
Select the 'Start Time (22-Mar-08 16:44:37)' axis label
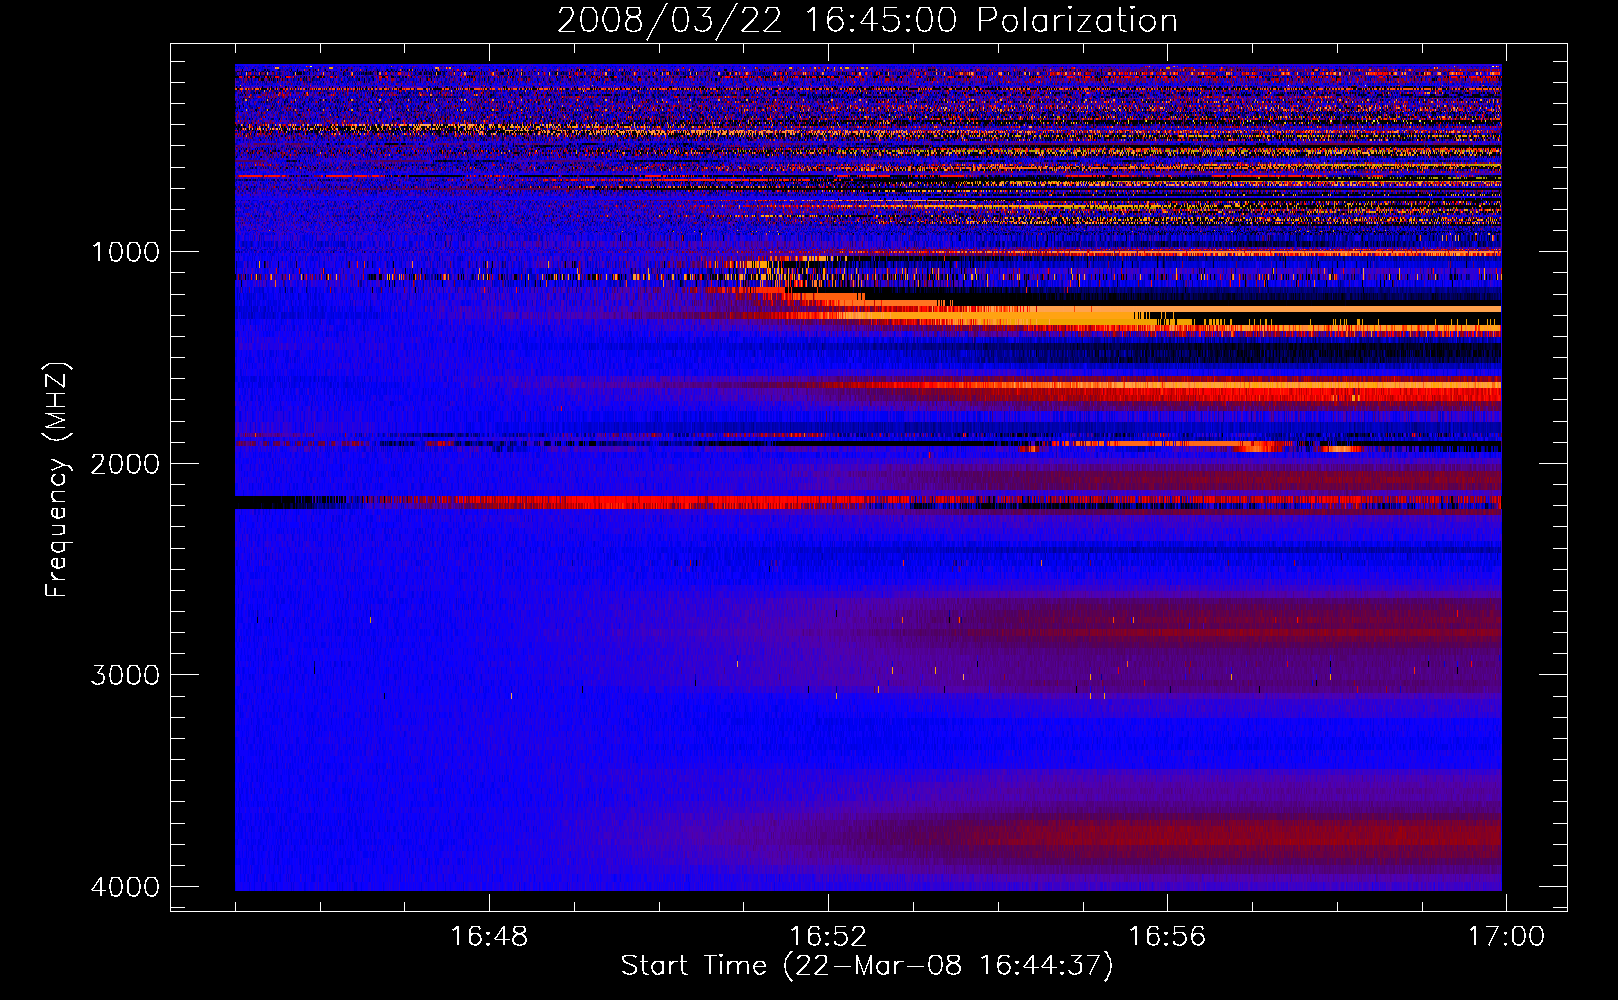(867, 966)
